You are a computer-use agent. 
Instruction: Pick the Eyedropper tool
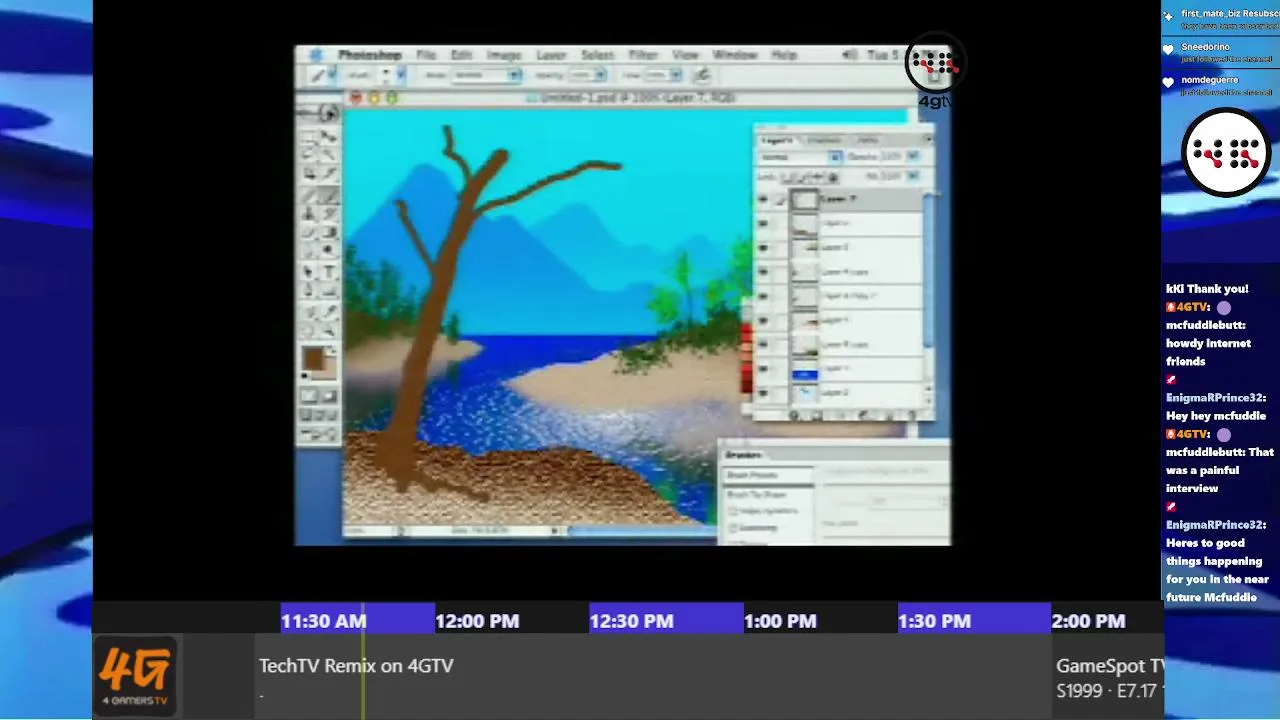328,311
